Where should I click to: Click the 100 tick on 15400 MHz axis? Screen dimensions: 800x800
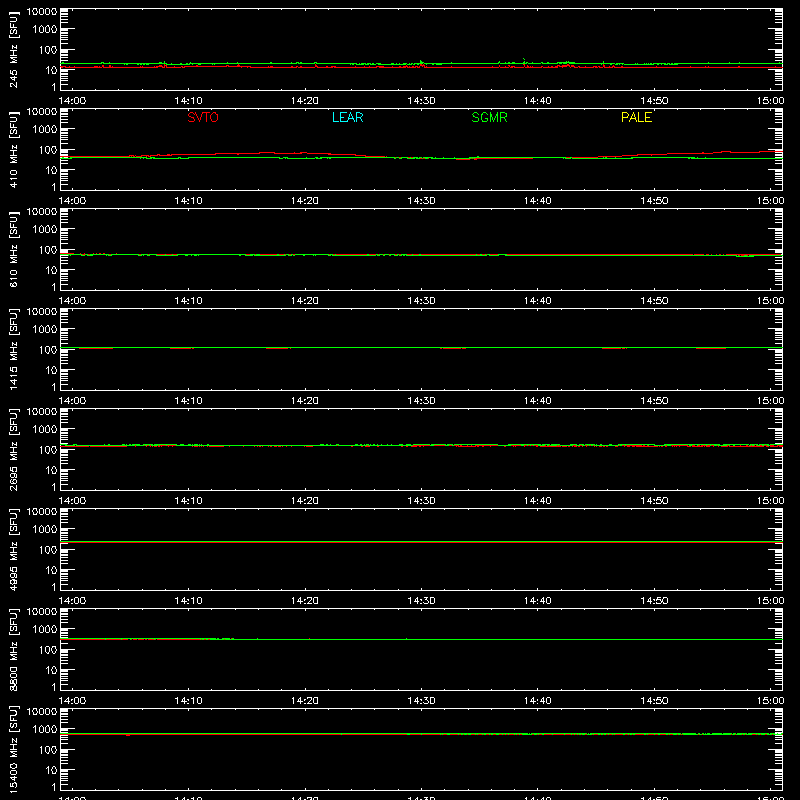point(48,750)
